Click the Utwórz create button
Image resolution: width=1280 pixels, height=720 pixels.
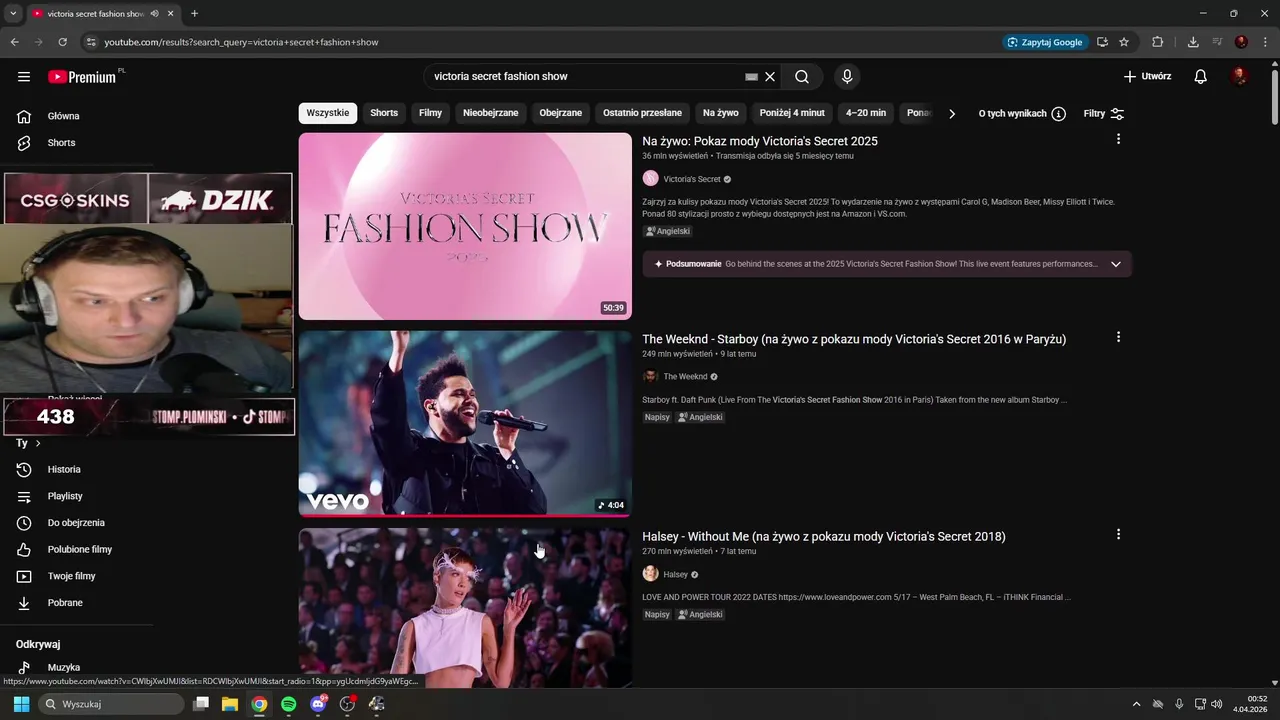click(x=1147, y=76)
